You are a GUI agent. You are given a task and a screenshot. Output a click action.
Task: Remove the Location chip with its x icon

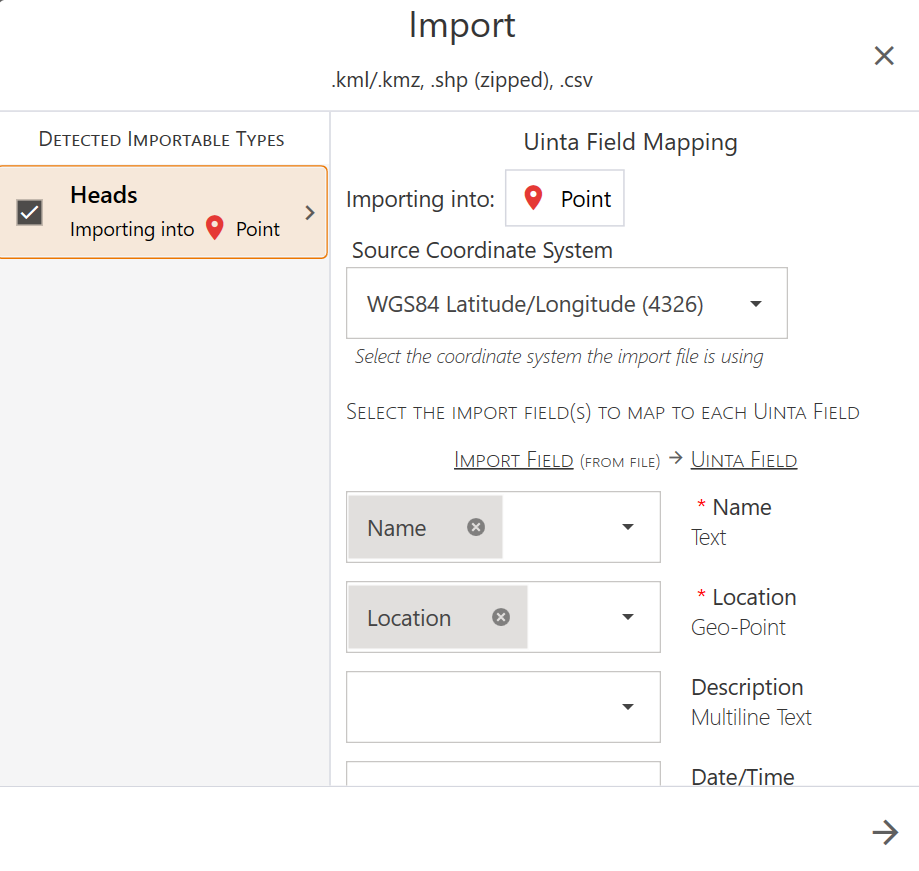point(501,617)
